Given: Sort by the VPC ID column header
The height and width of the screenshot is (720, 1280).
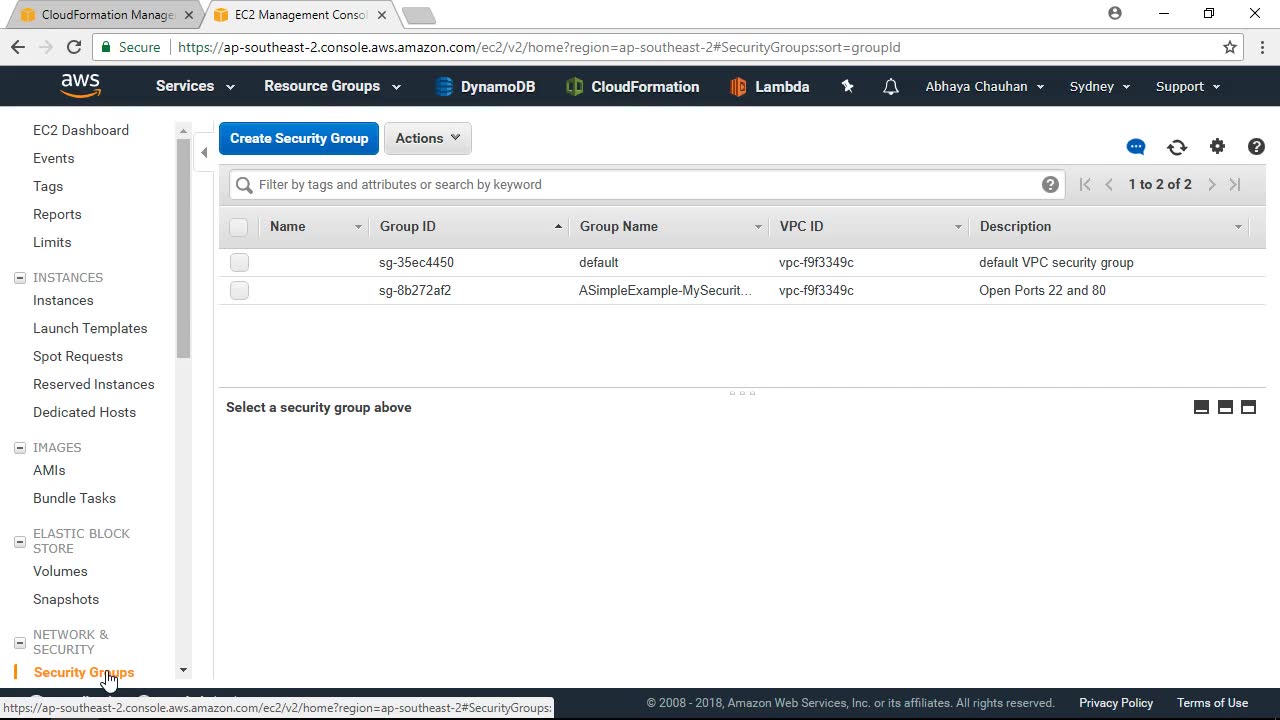Looking at the screenshot, I should pos(868,227).
